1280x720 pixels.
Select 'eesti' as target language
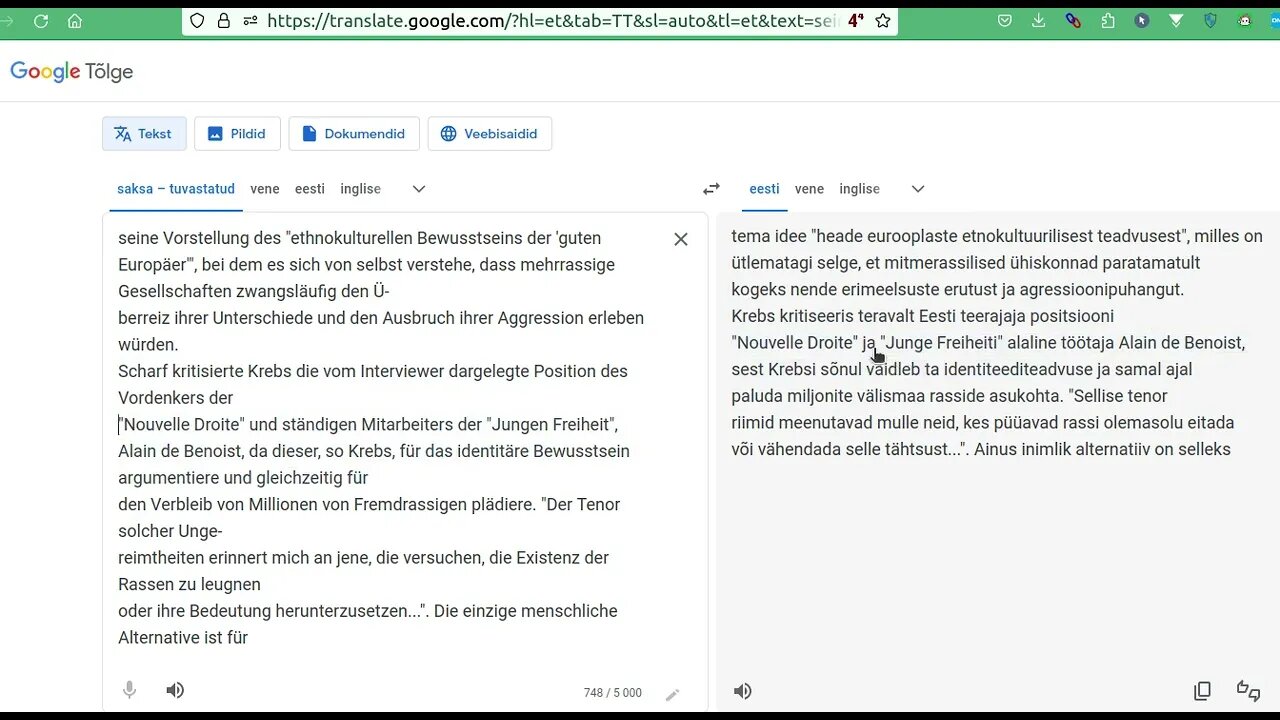pos(764,189)
